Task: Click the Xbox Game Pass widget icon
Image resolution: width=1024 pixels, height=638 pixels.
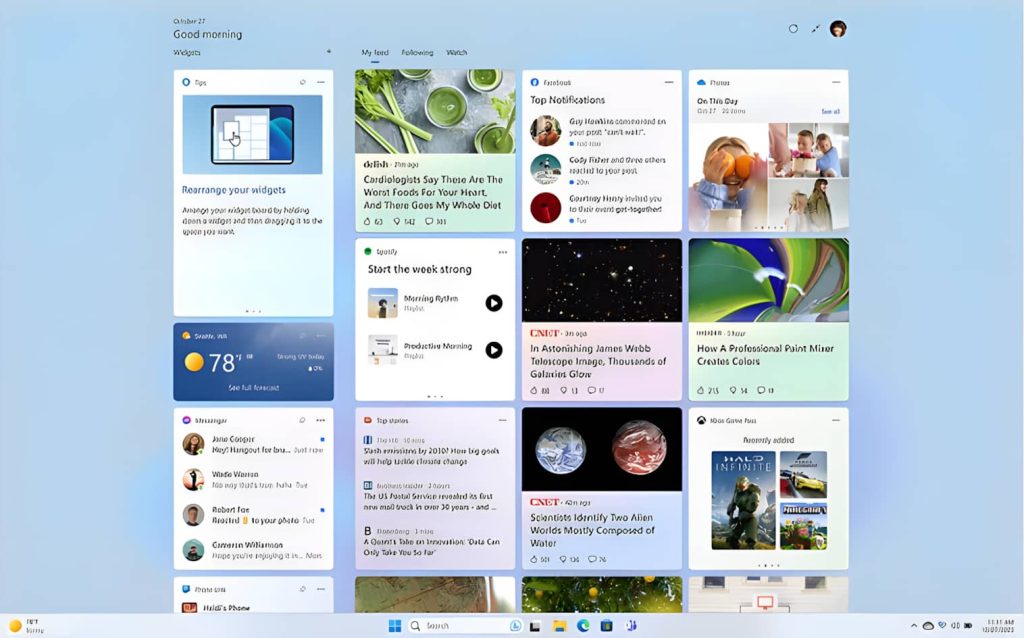Action: tap(702, 420)
